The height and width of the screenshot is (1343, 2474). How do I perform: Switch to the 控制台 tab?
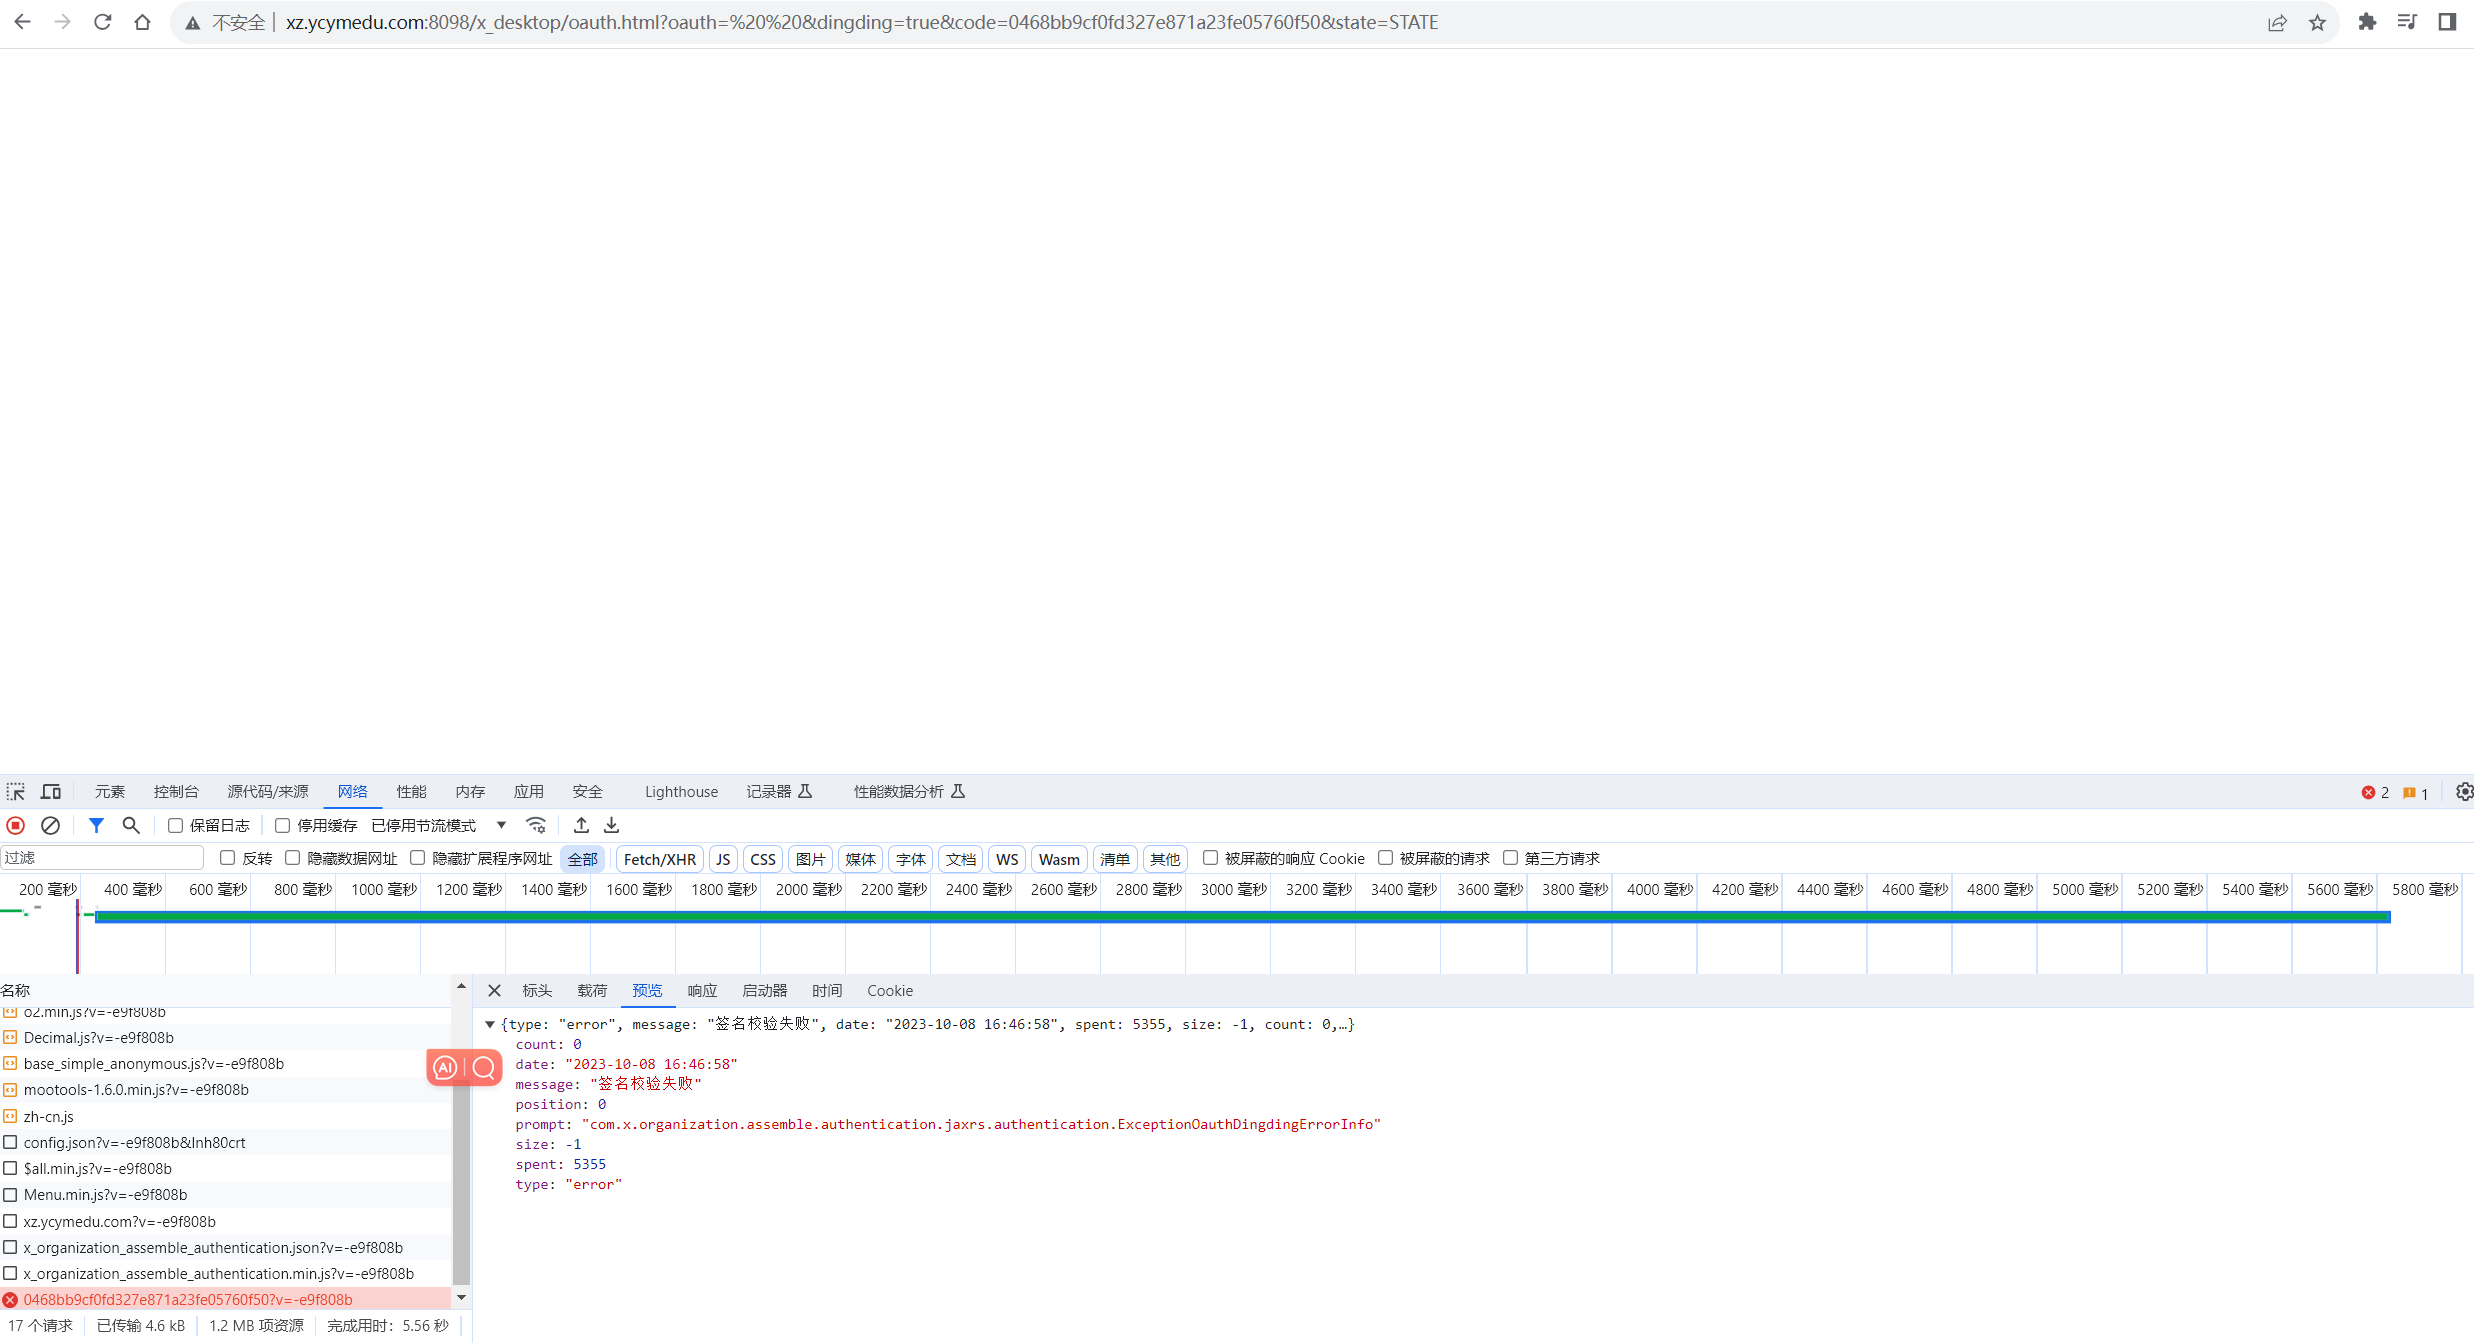tap(176, 792)
